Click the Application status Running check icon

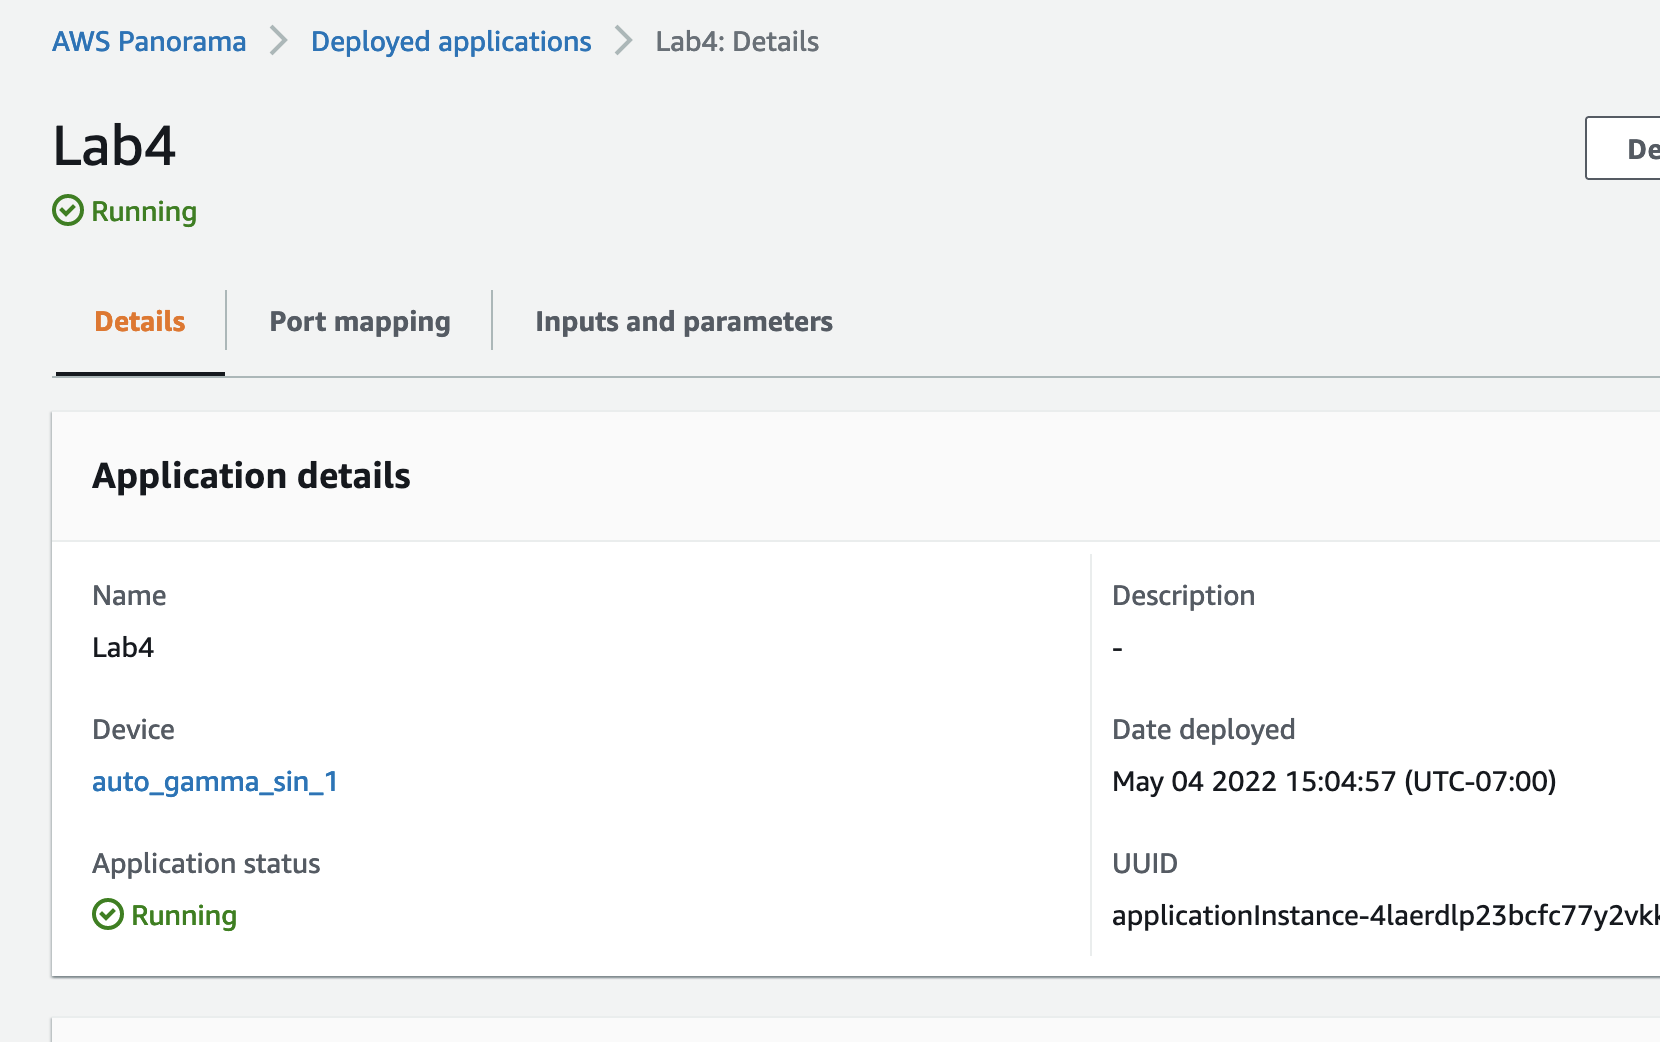(108, 915)
